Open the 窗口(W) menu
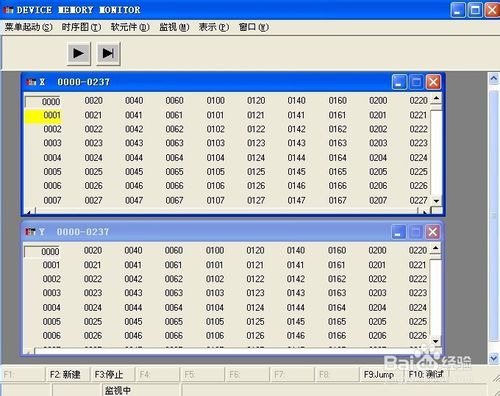 254,27
